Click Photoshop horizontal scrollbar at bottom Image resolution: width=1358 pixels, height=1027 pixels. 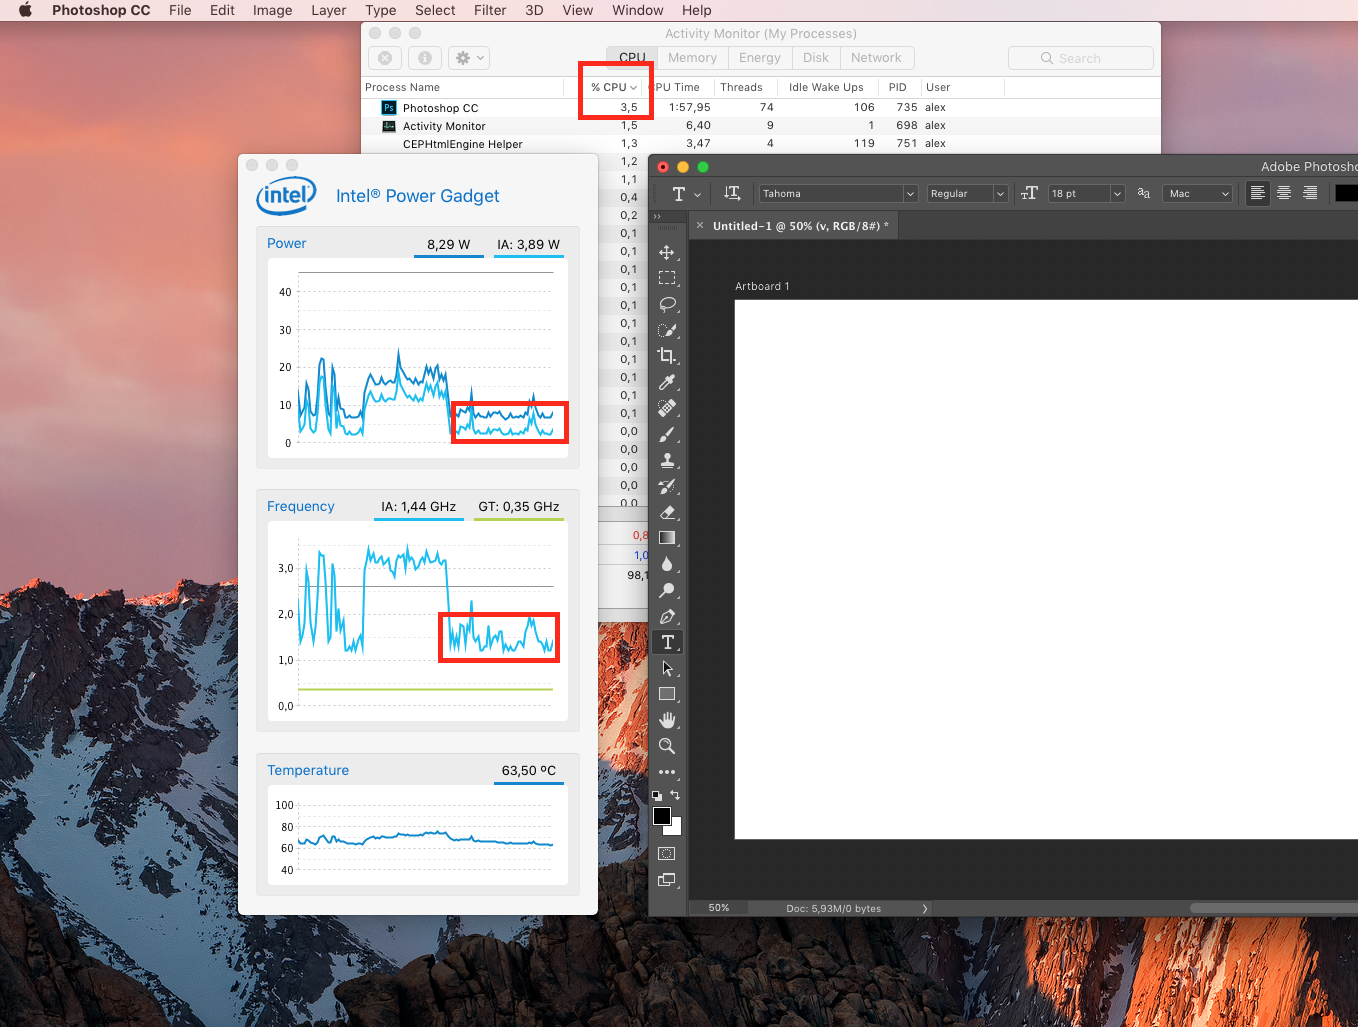tap(1274, 908)
